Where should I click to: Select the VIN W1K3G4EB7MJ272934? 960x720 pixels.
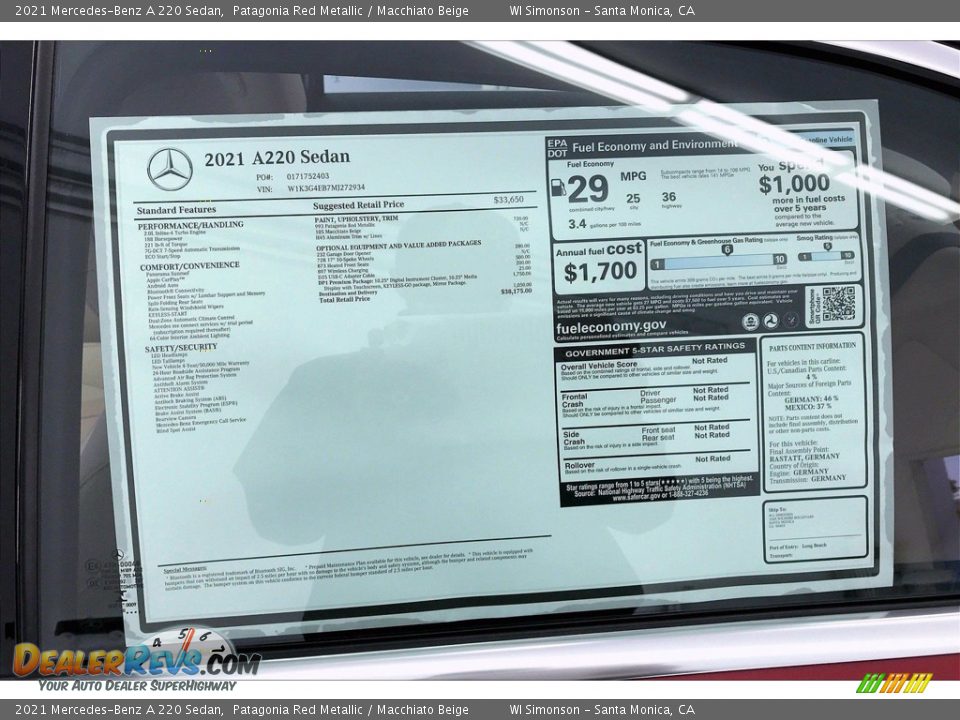click(326, 188)
